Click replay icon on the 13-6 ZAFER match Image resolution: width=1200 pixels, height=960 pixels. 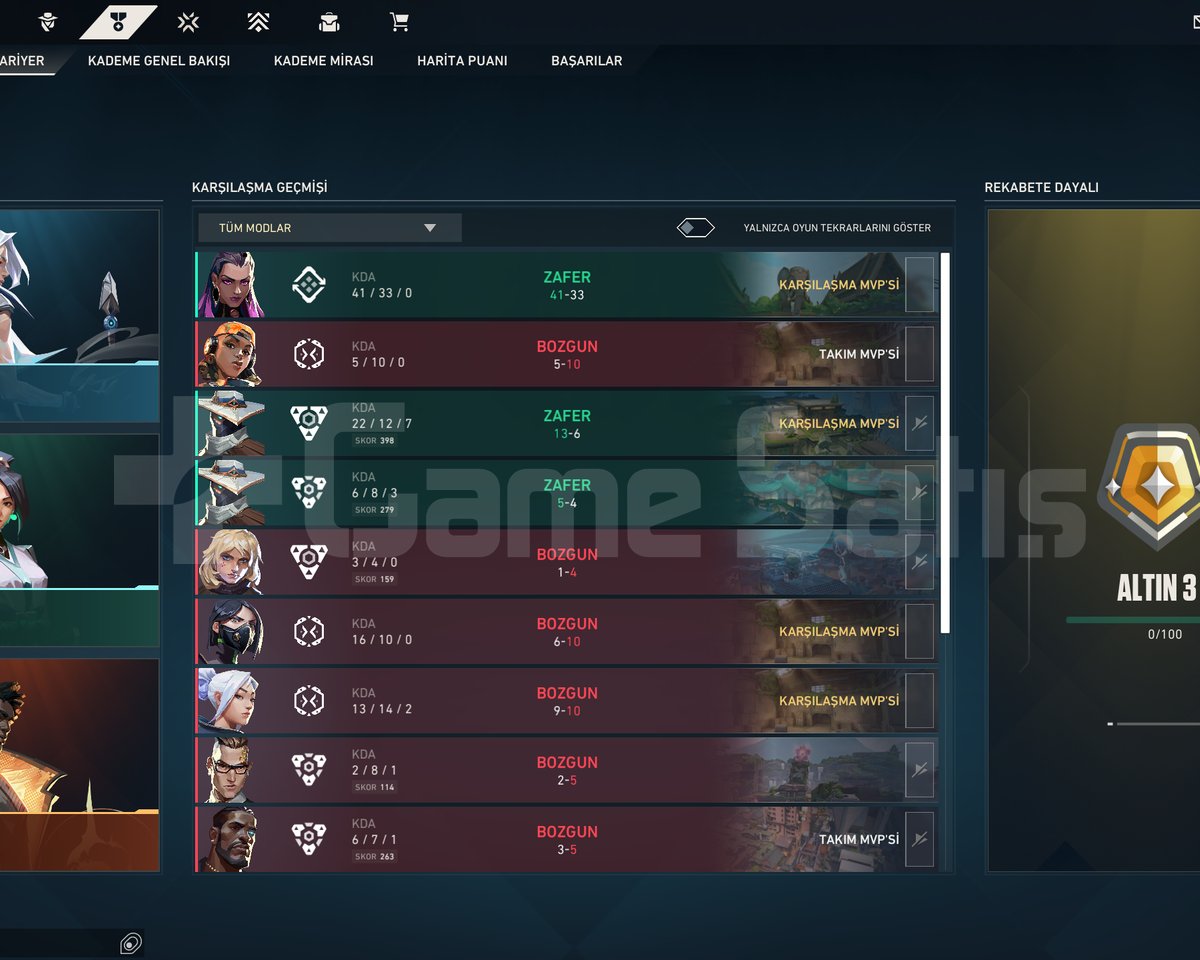(919, 423)
